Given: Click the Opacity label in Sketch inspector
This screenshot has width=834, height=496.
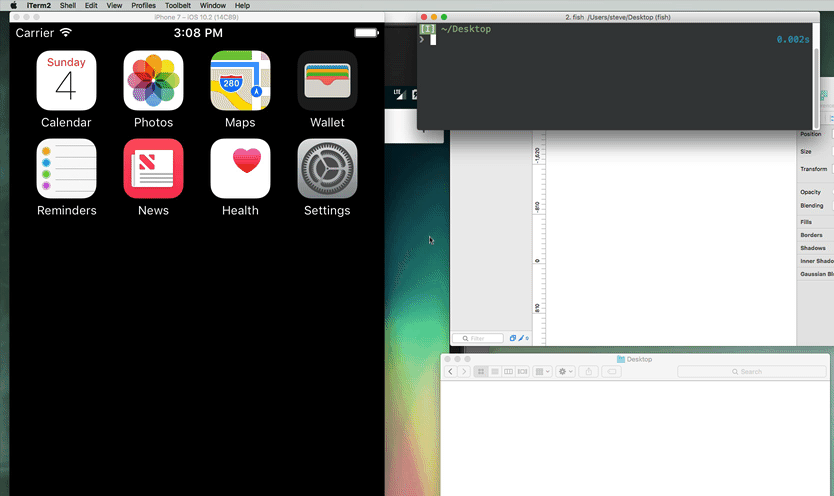Looking at the screenshot, I should [810, 192].
